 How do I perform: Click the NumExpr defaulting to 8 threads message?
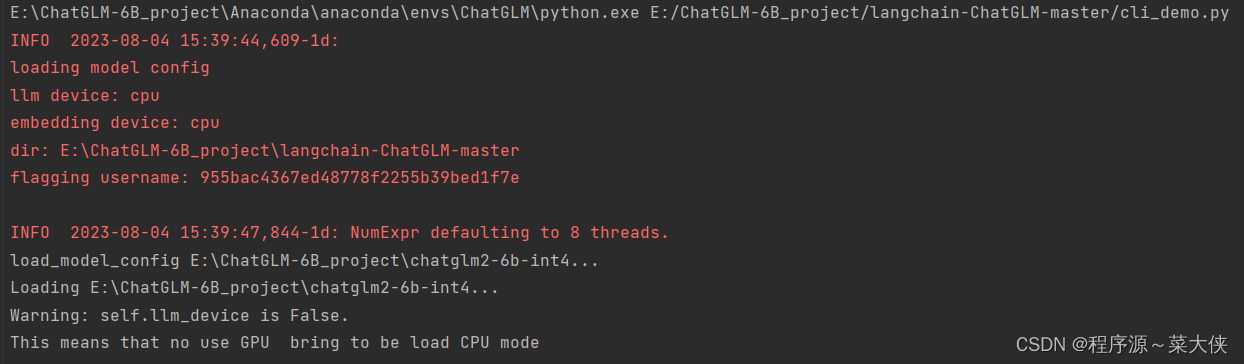[x=509, y=233]
